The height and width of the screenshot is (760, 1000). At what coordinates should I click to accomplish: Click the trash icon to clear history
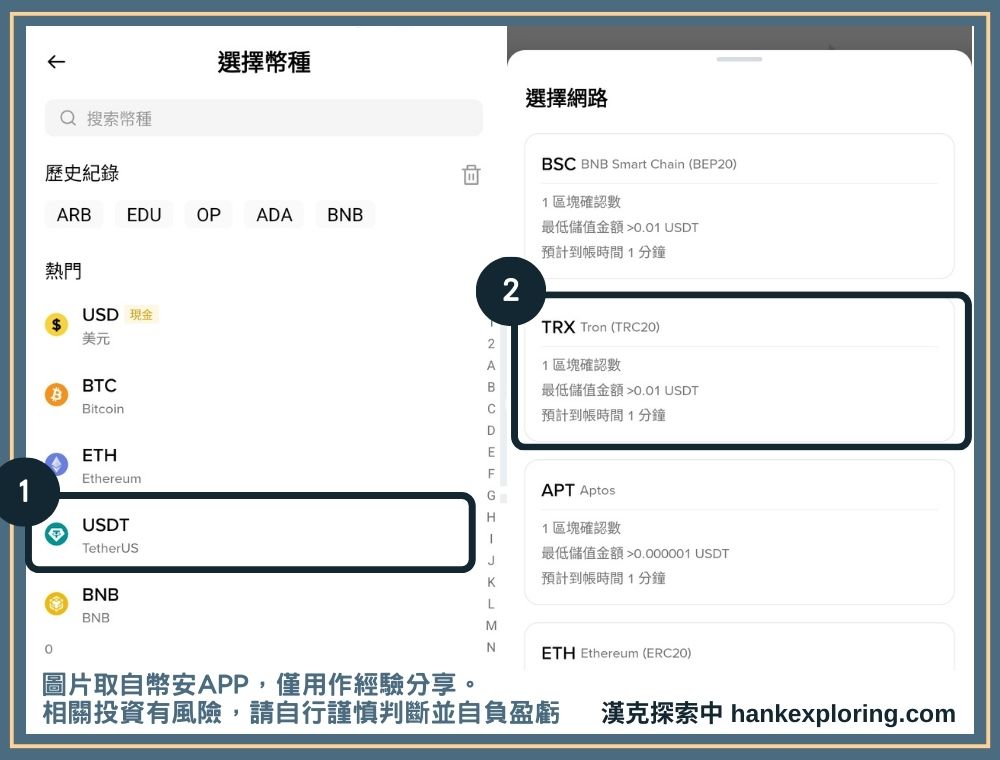[x=470, y=174]
